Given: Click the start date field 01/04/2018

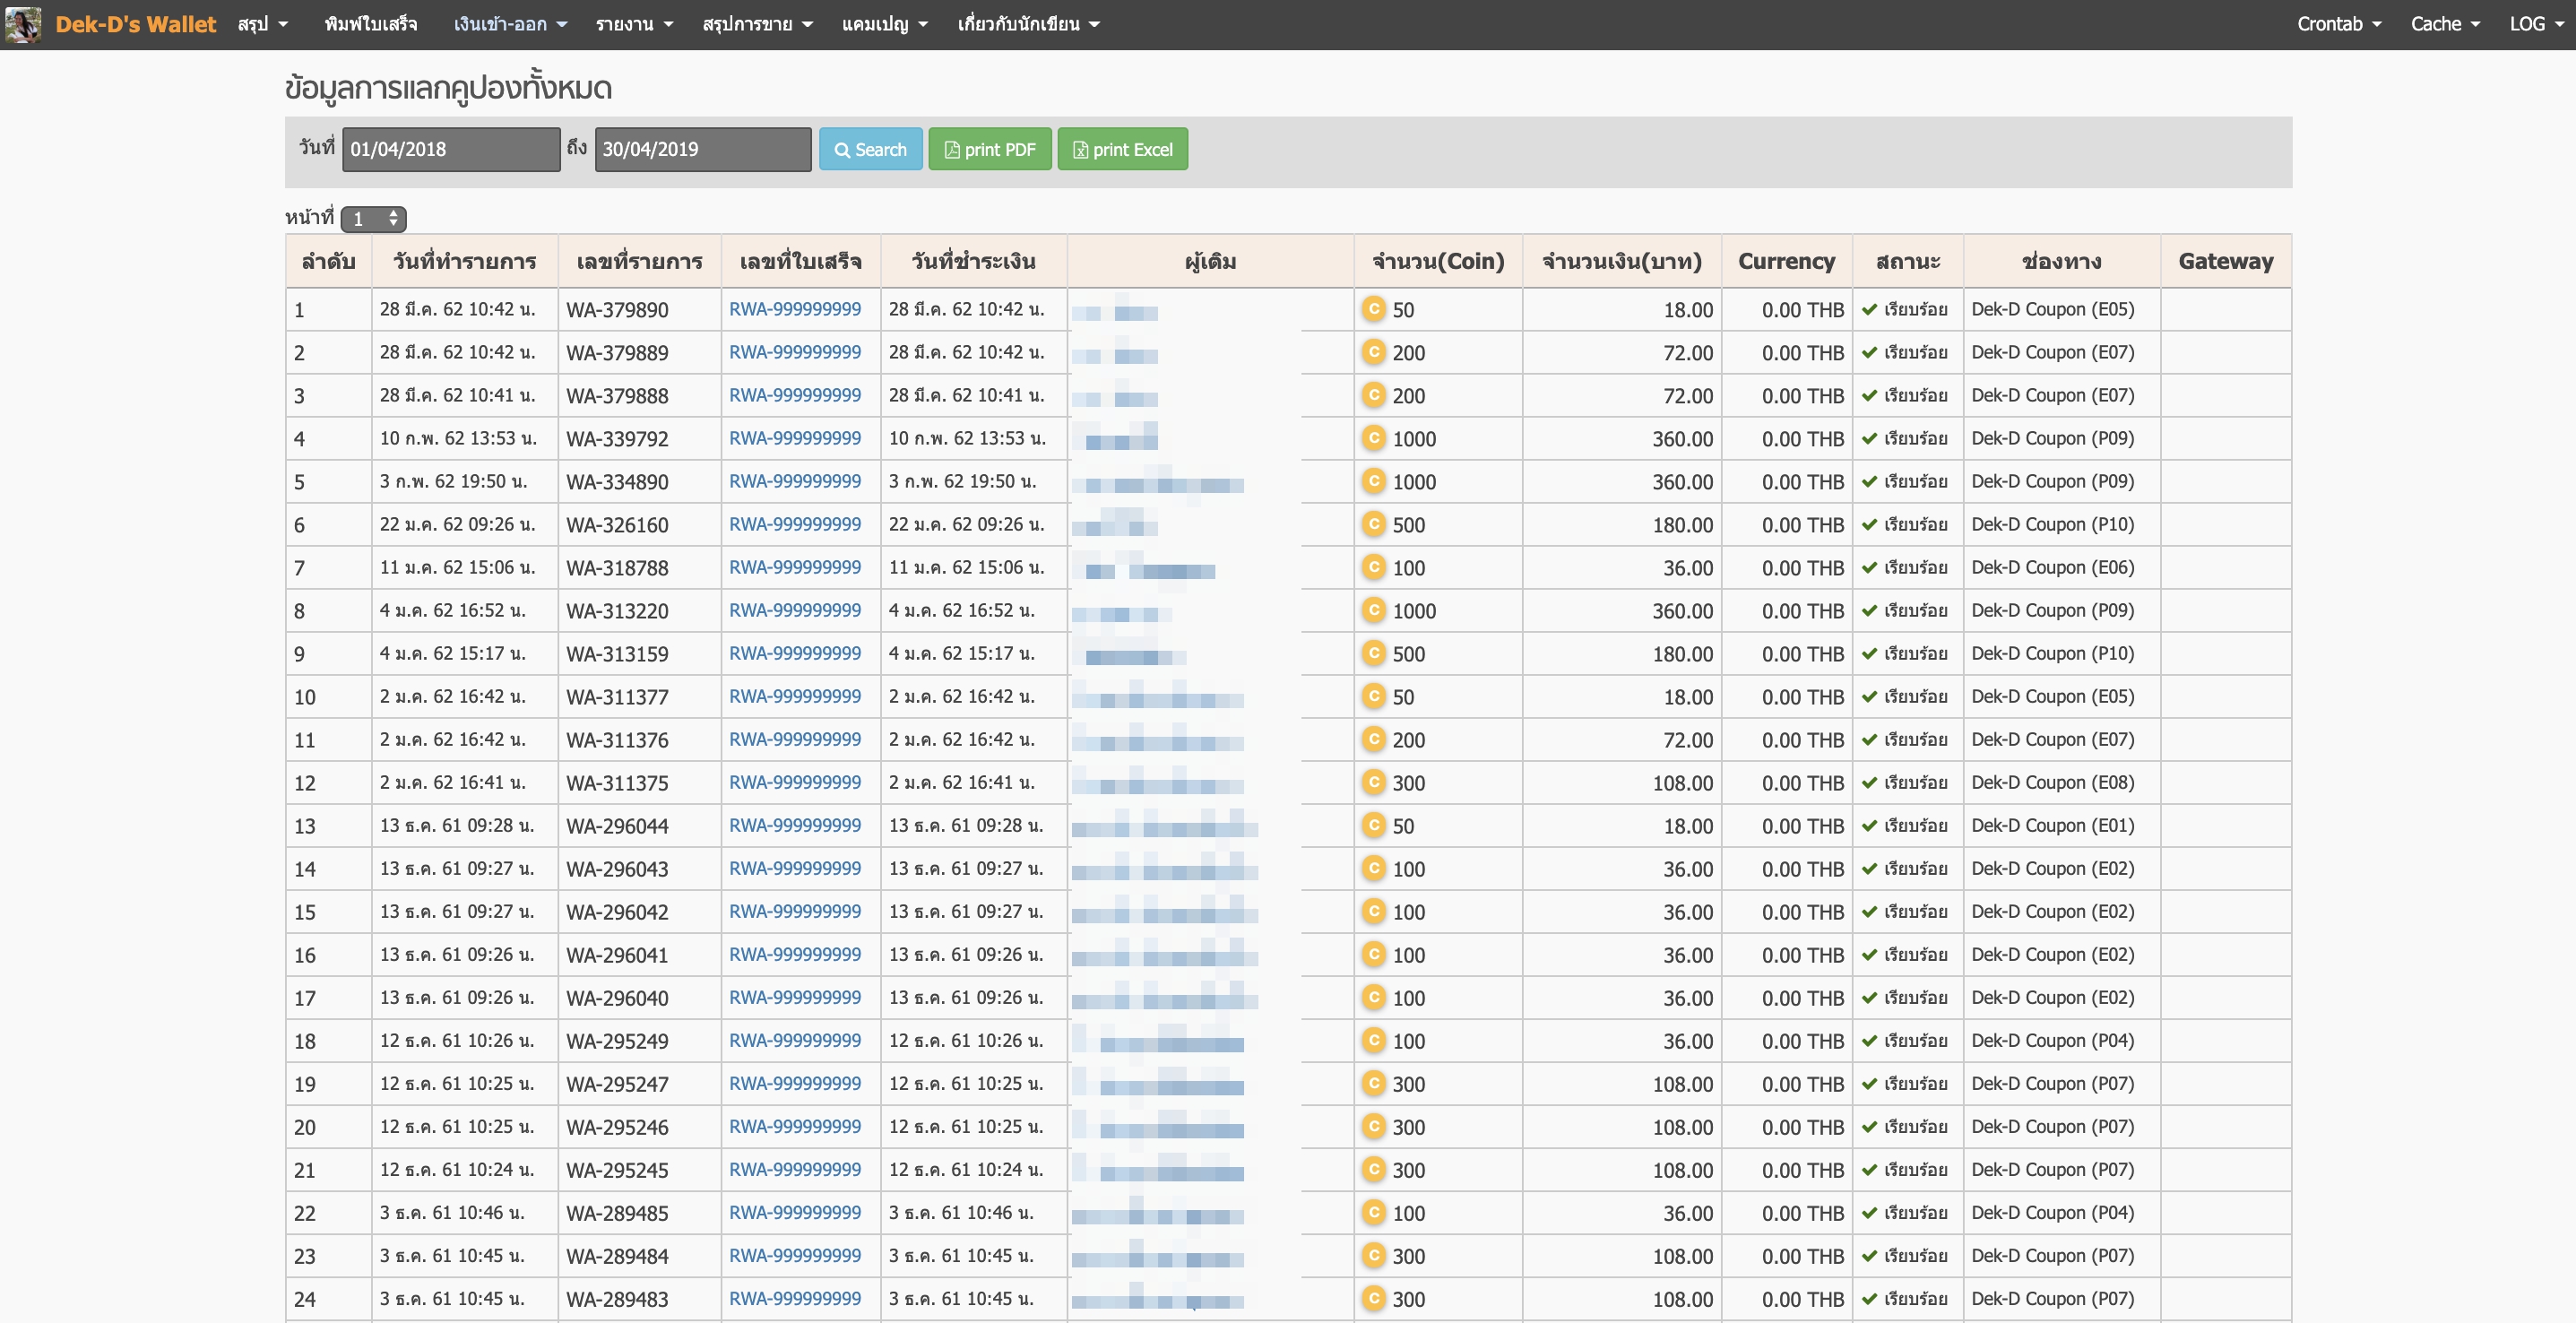Looking at the screenshot, I should tap(450, 149).
